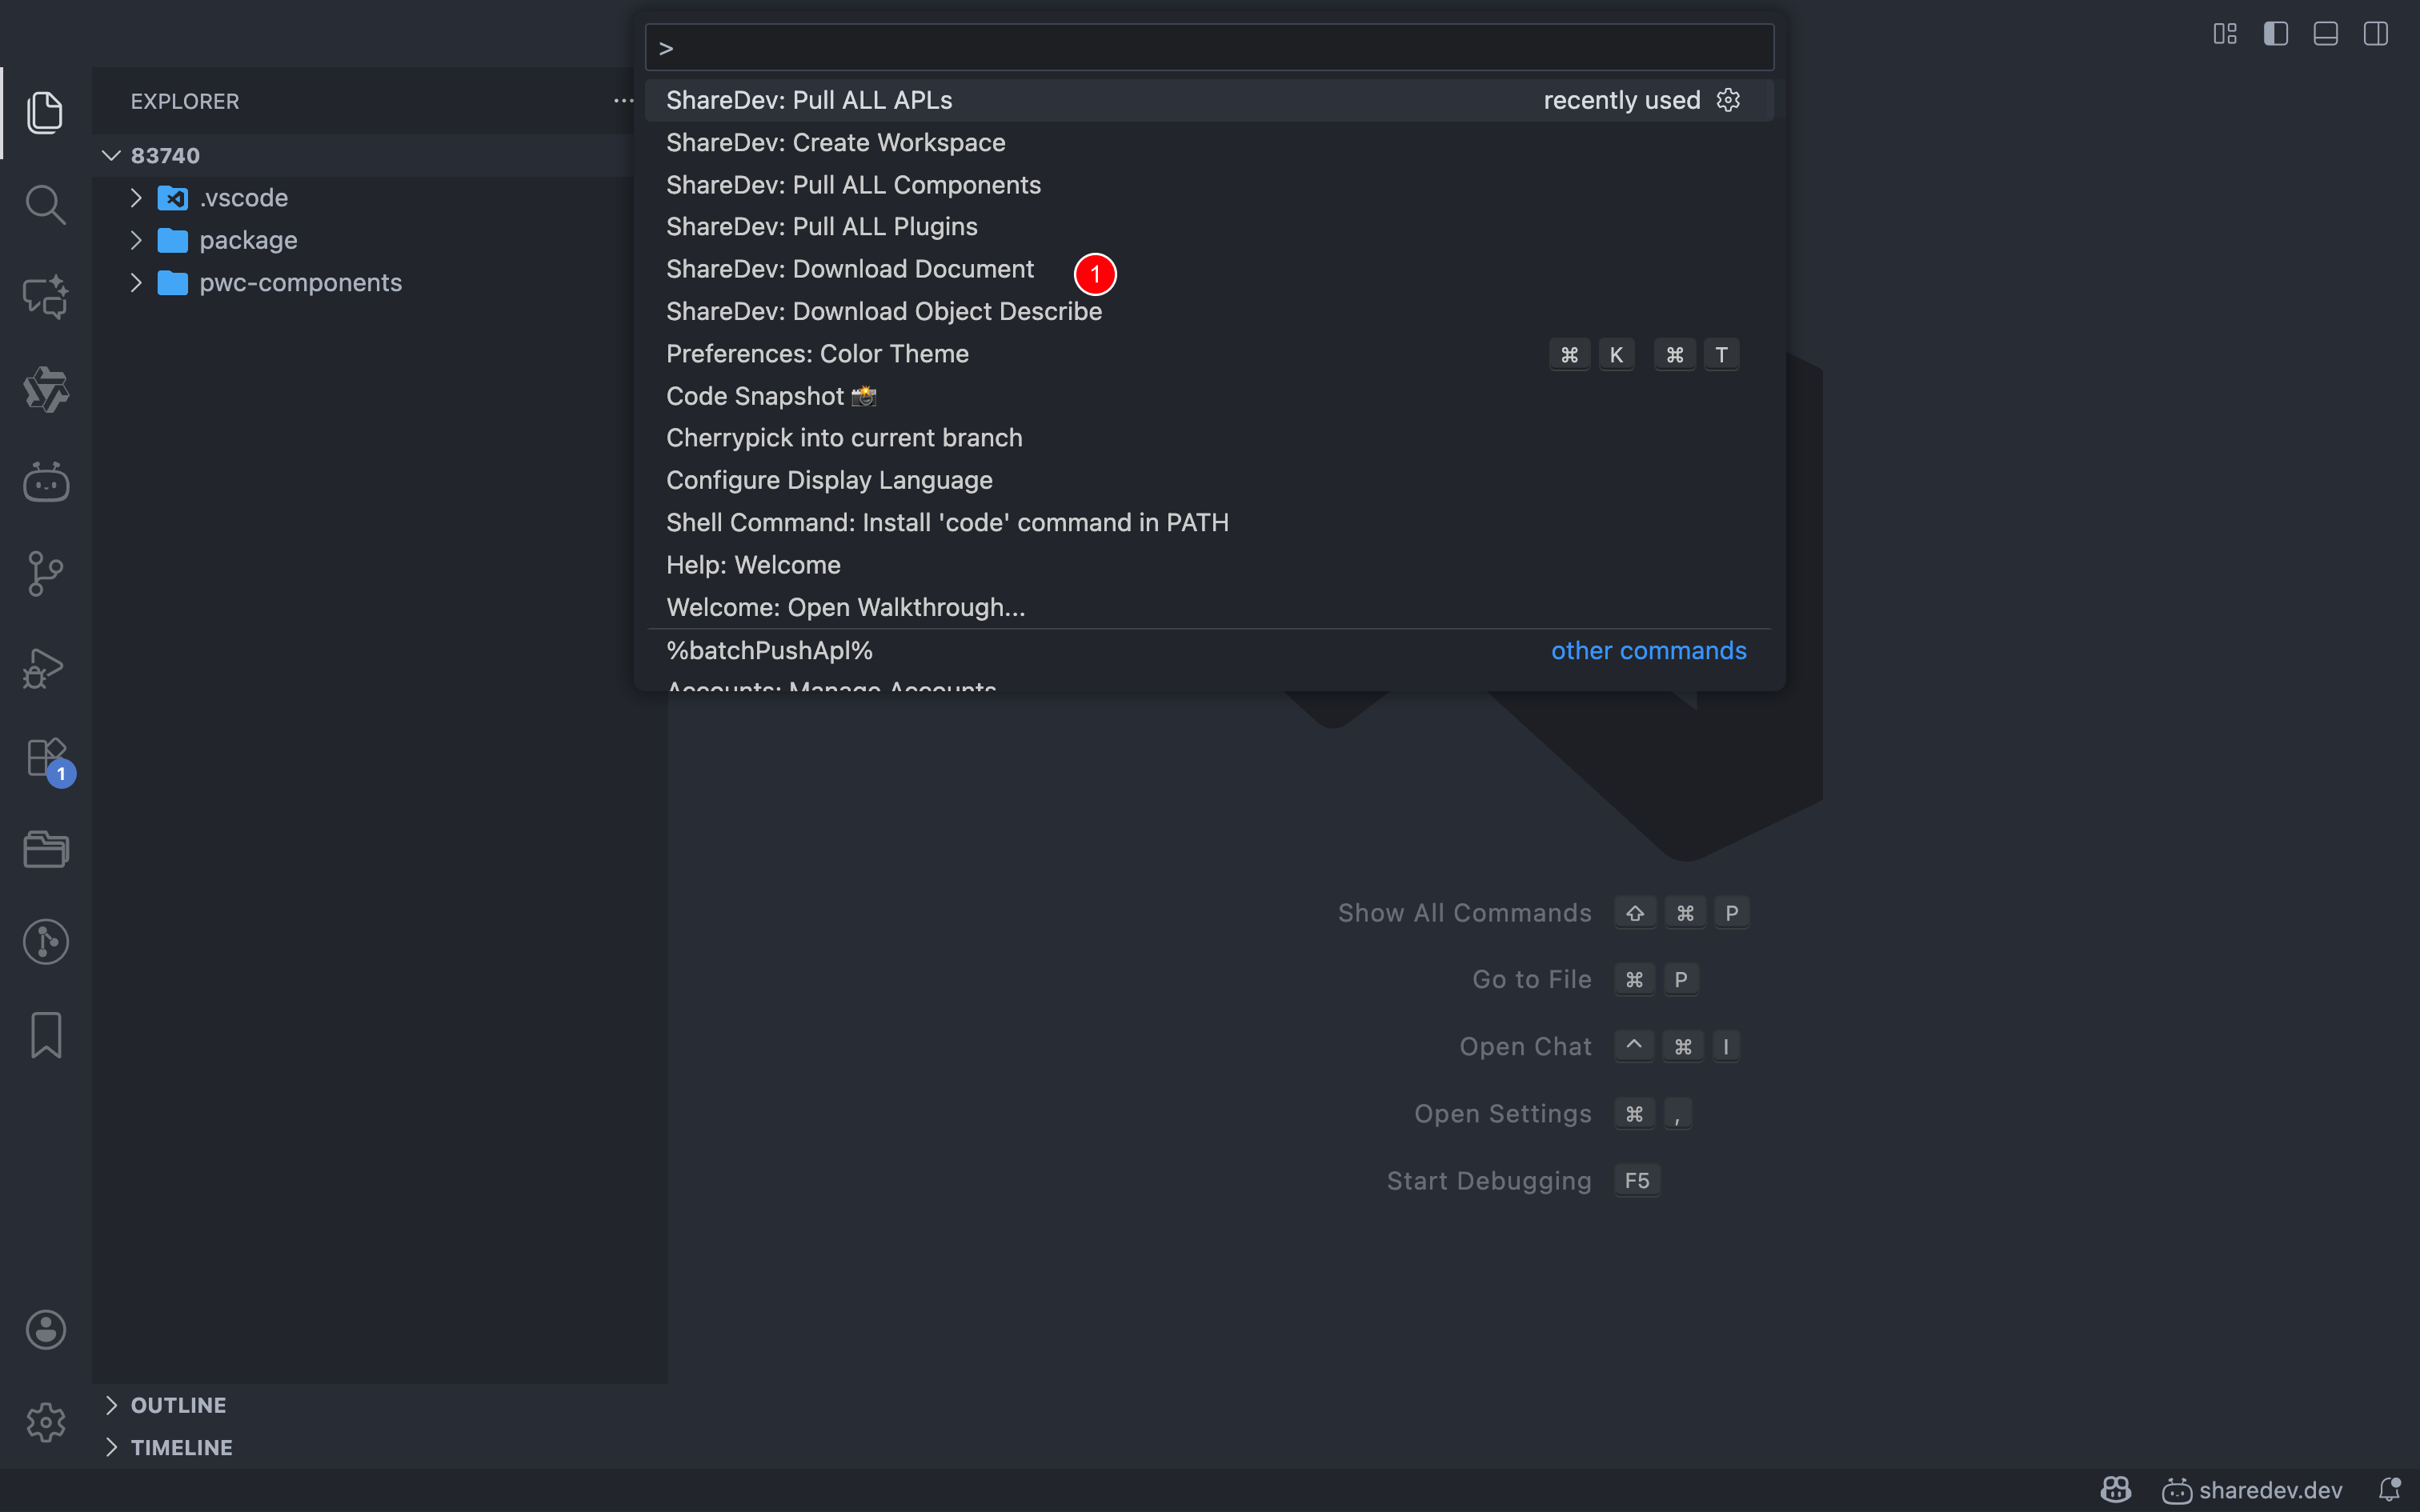2420x1512 pixels.
Task: Open Run and Debug view
Action: coord(45,668)
